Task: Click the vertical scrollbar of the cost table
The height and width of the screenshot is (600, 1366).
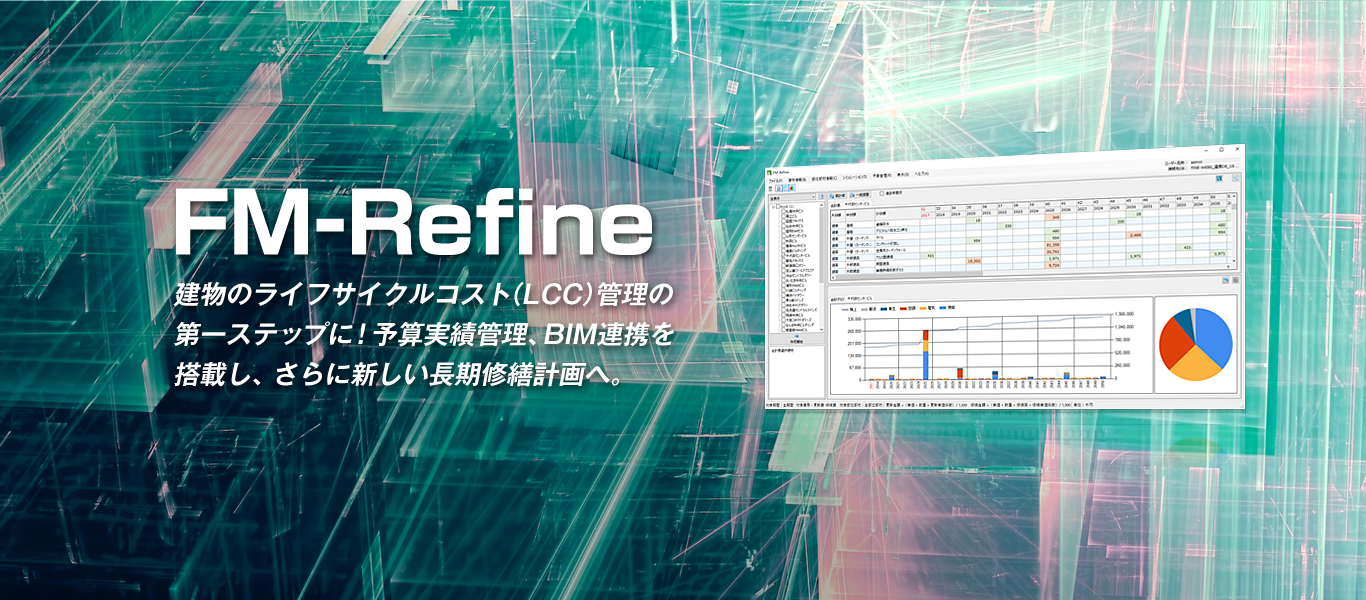Action: point(1234,228)
